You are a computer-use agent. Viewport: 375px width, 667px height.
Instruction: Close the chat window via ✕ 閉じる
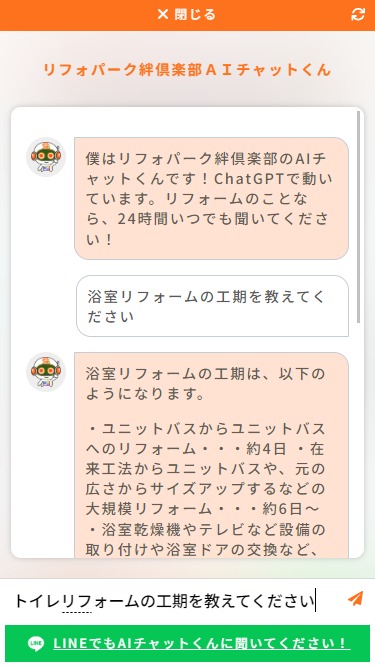[187, 14]
